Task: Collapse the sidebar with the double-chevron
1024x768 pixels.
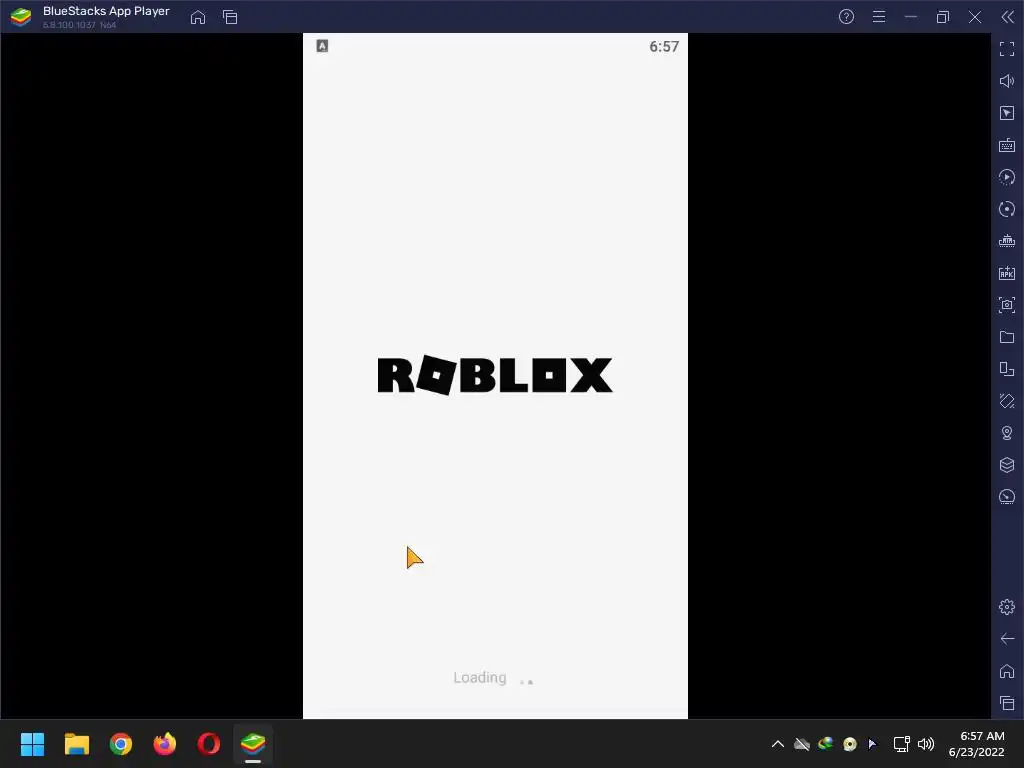Action: 1007,17
